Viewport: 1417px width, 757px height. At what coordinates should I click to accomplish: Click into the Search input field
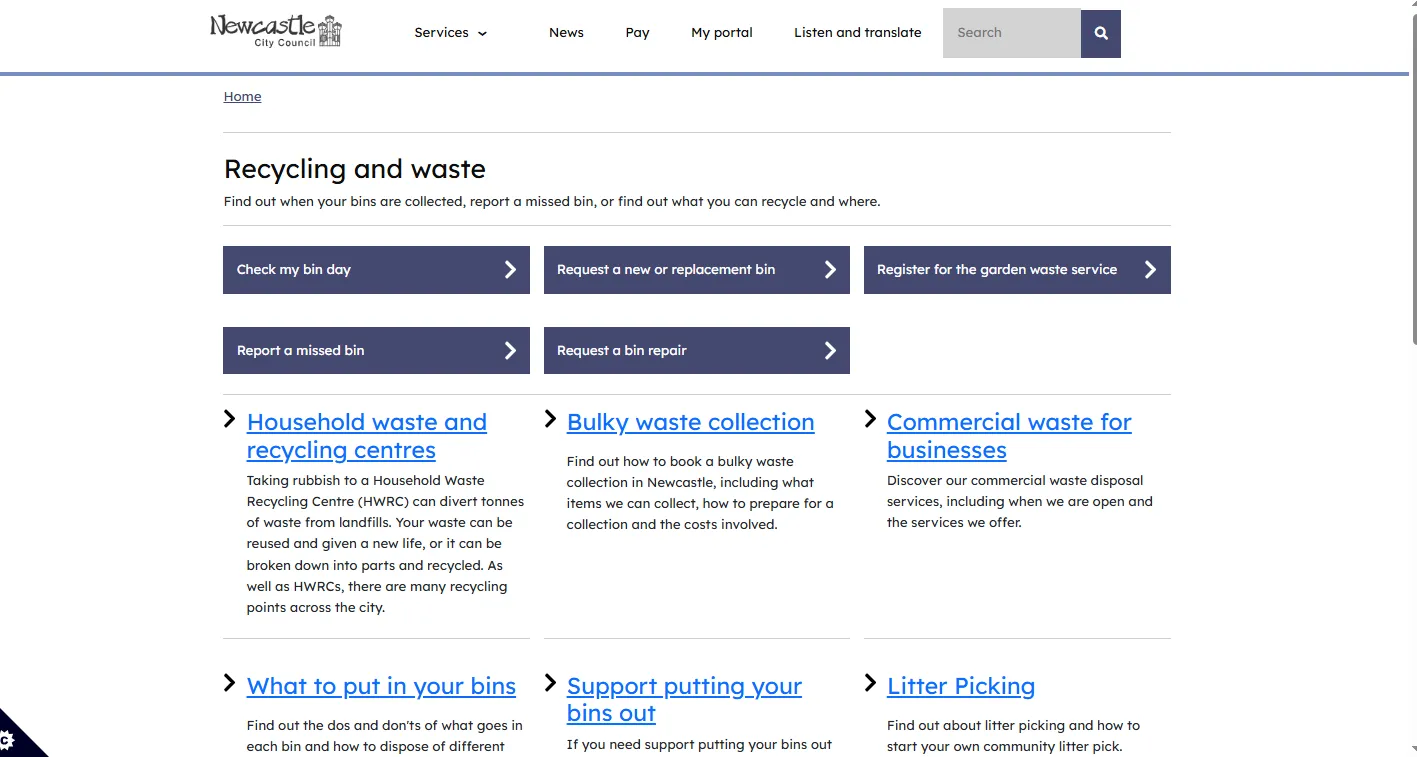click(x=1012, y=33)
